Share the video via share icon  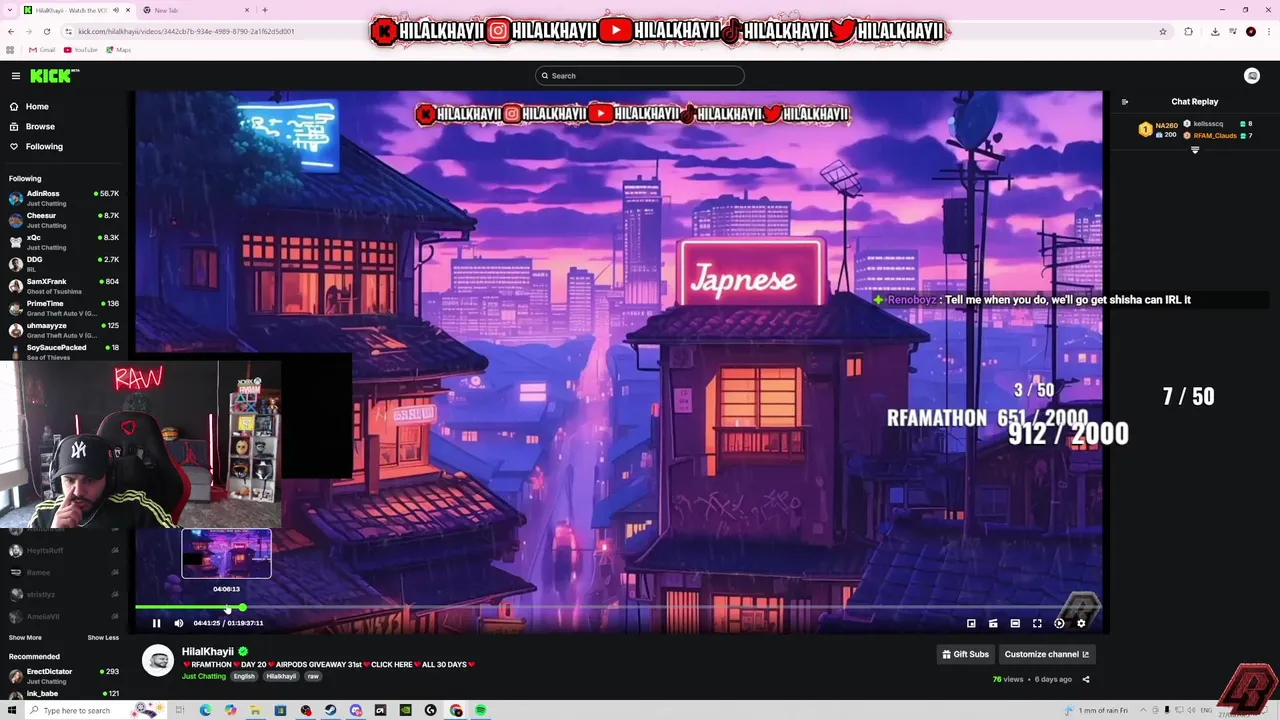1086,680
